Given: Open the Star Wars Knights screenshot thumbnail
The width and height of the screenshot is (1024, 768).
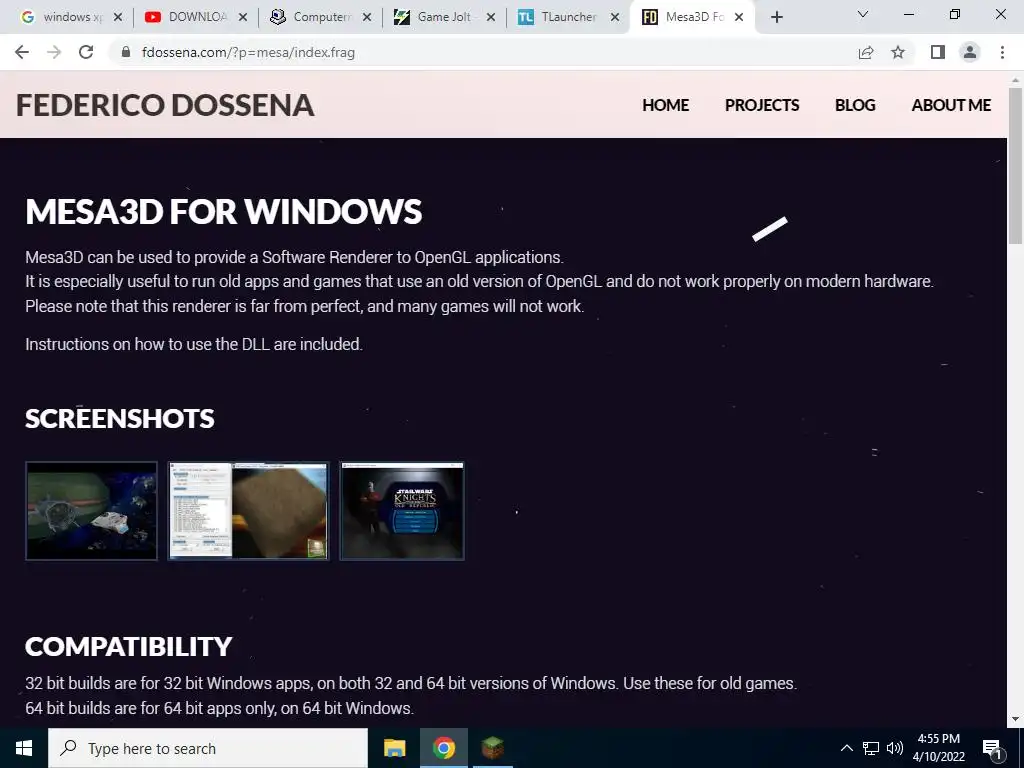Looking at the screenshot, I should (x=402, y=511).
